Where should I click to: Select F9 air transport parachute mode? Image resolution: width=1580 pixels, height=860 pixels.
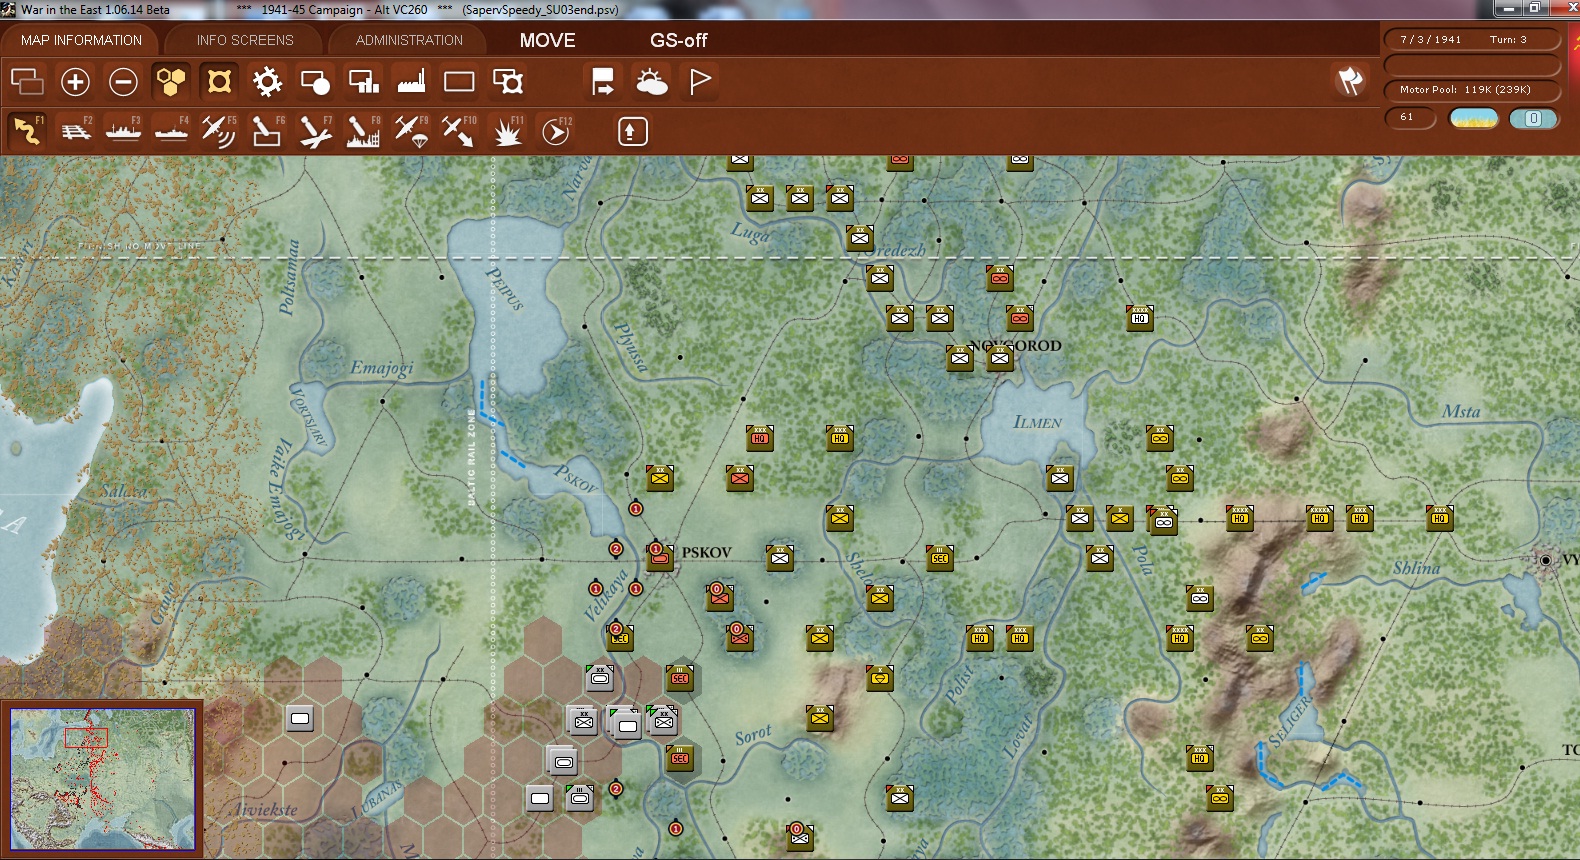pyautogui.click(x=411, y=131)
